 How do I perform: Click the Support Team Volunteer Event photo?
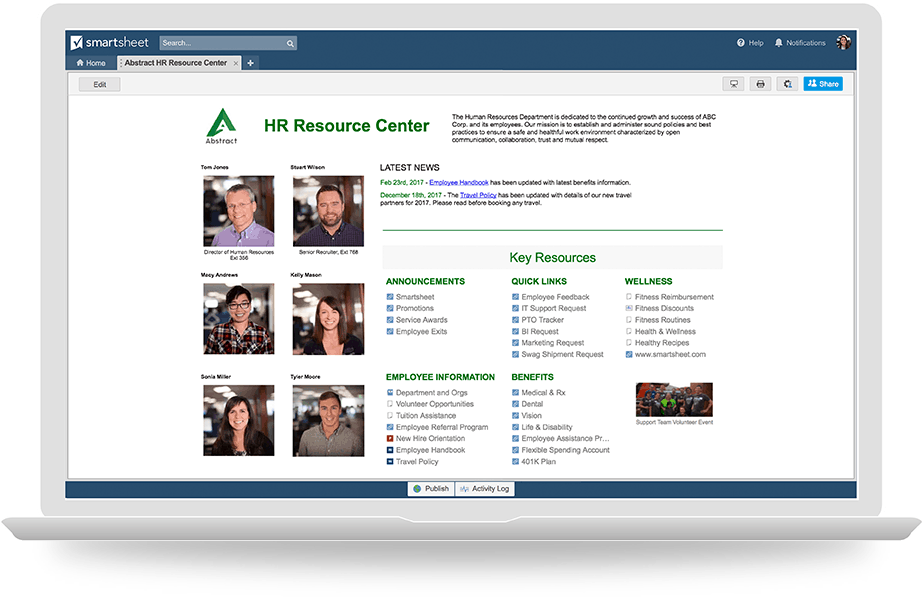pyautogui.click(x=674, y=399)
